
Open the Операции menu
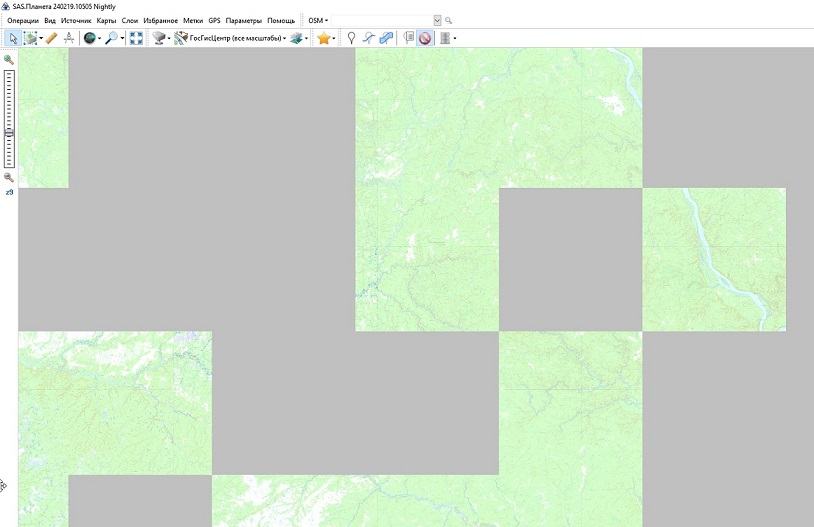tap(23, 20)
